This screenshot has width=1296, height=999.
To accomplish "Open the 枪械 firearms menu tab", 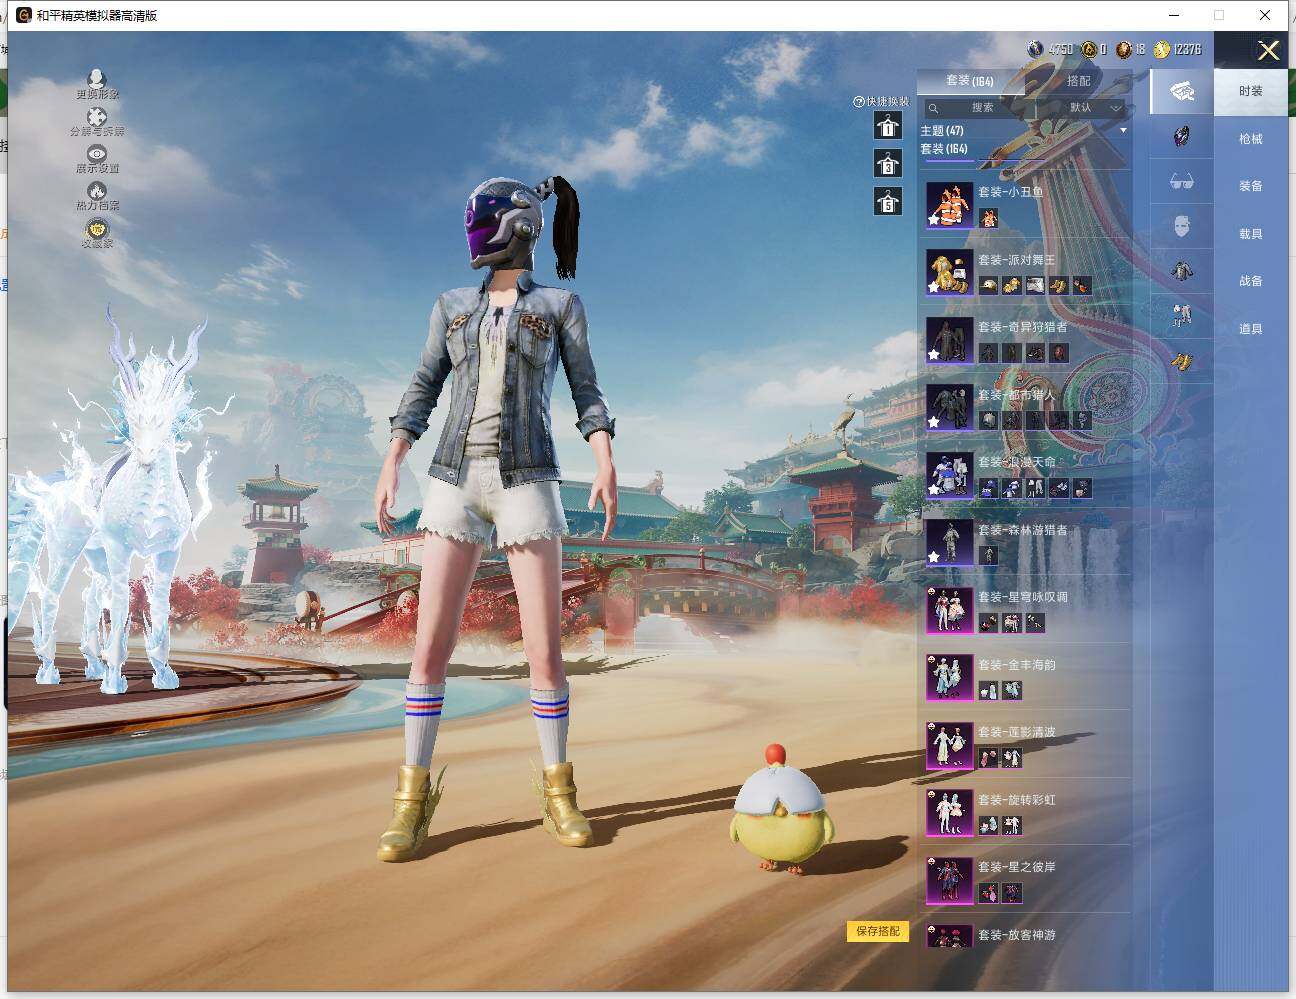I will (x=1250, y=139).
